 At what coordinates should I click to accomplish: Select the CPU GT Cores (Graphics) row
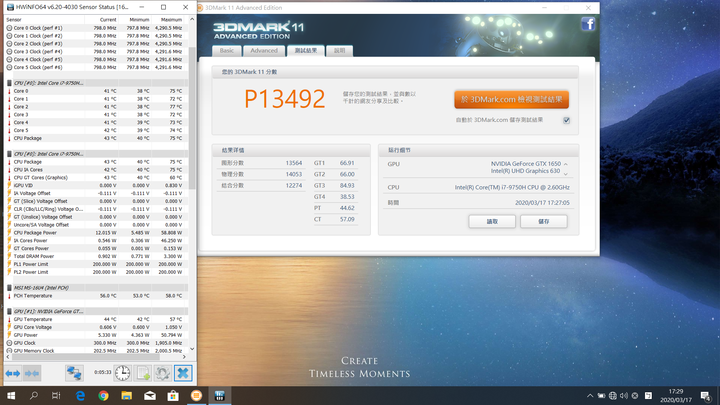point(96,178)
